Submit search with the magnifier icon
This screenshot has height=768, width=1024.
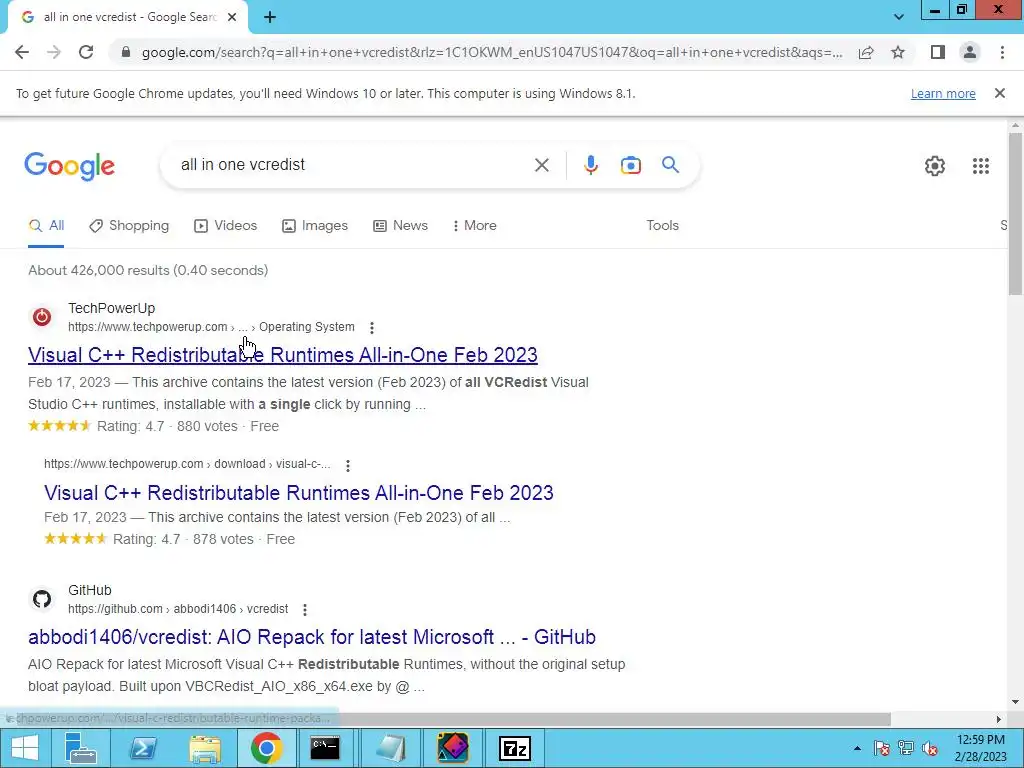pyautogui.click(x=671, y=165)
